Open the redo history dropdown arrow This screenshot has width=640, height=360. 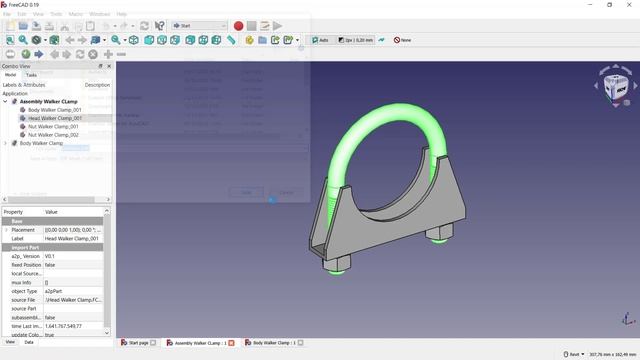click(133, 26)
